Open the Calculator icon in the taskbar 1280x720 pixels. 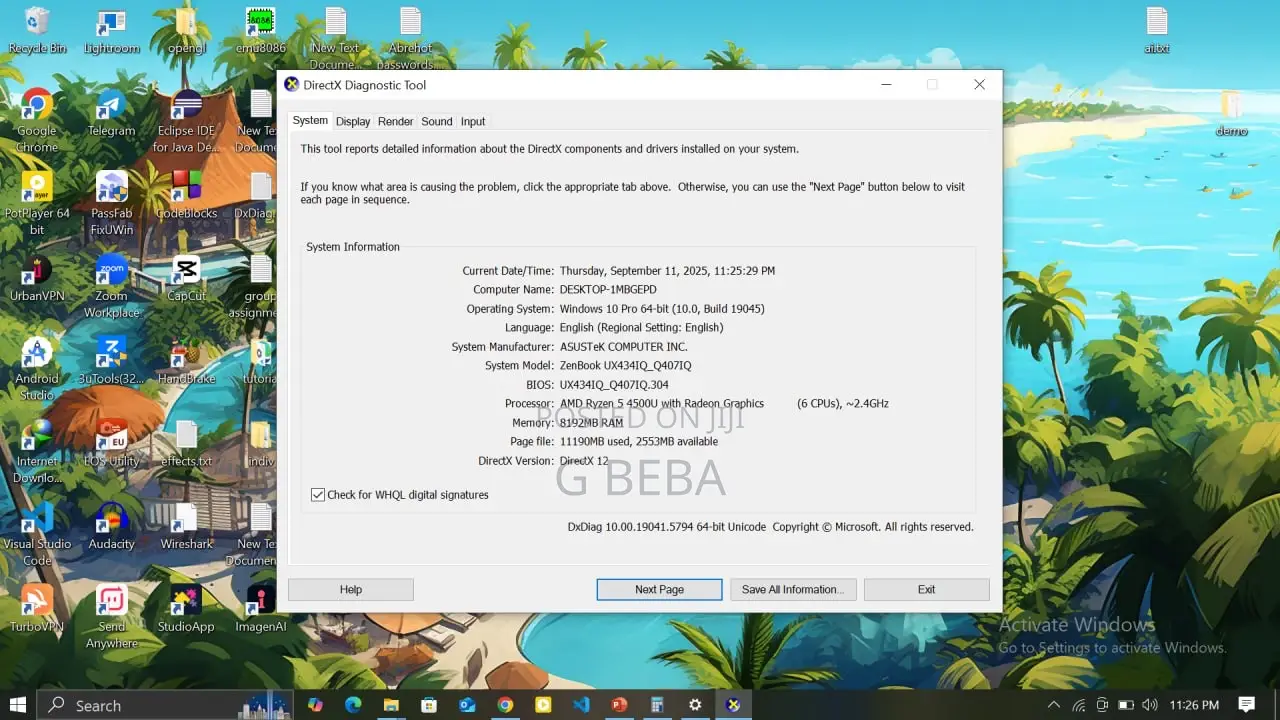pos(657,705)
